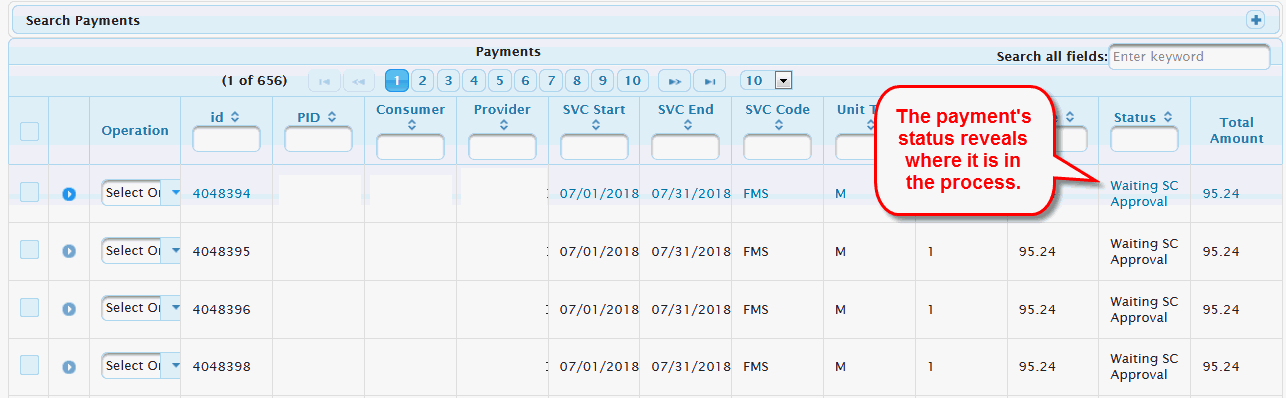Viewport: 1286px width, 398px height.
Task: Go to page 10 of results
Action: (x=632, y=81)
